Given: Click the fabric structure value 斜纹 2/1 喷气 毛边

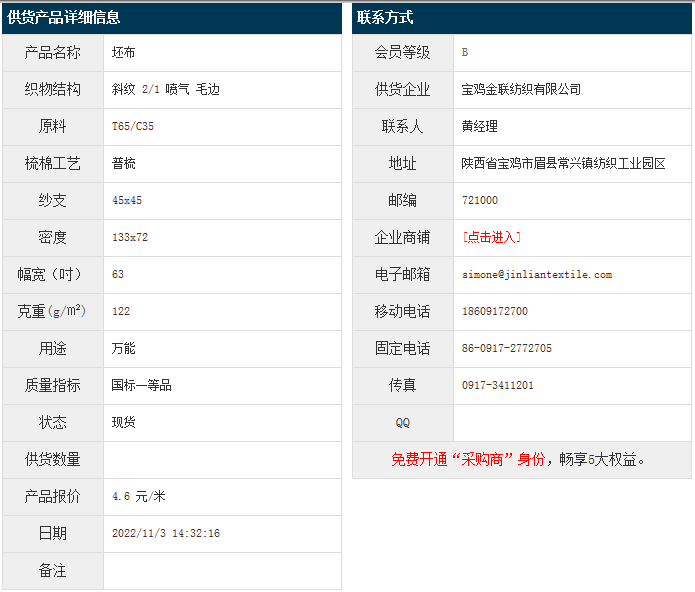Looking at the screenshot, I should 165,89.
